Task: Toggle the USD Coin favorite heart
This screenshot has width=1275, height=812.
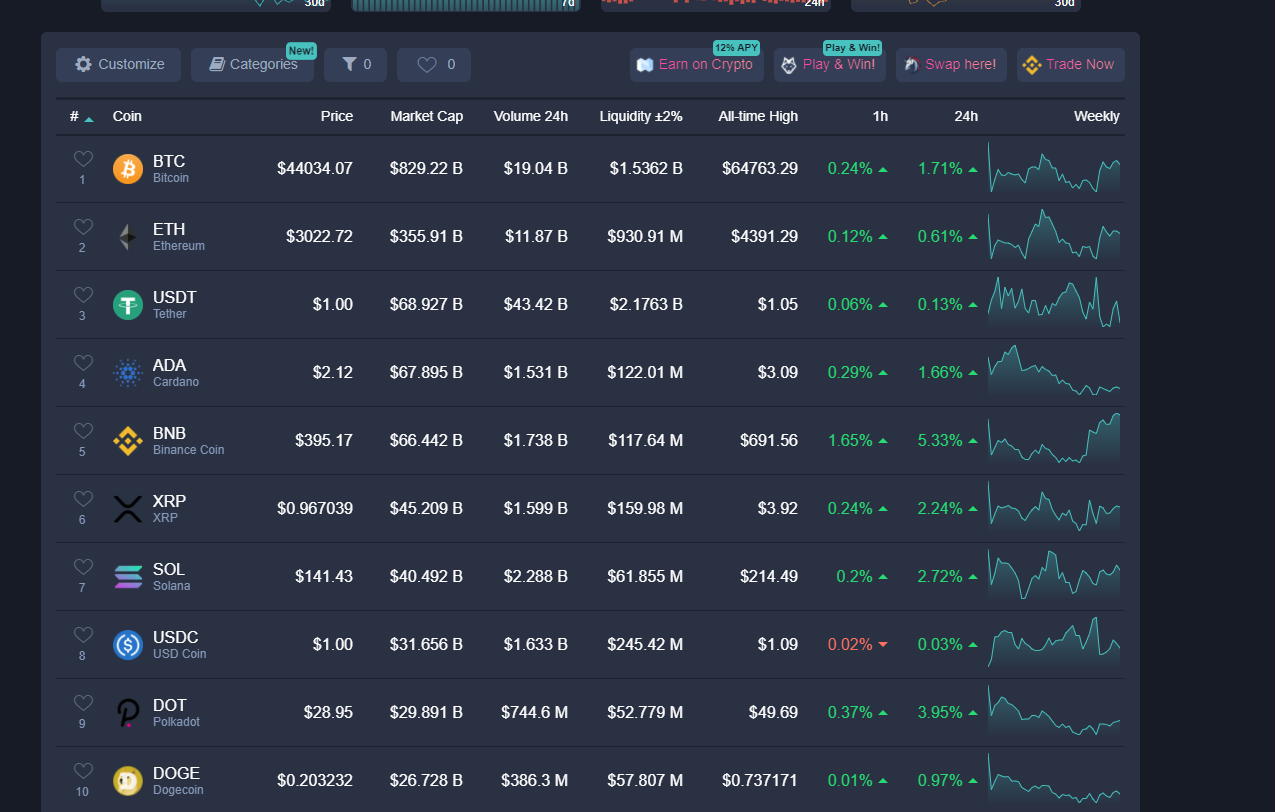Action: 83,635
